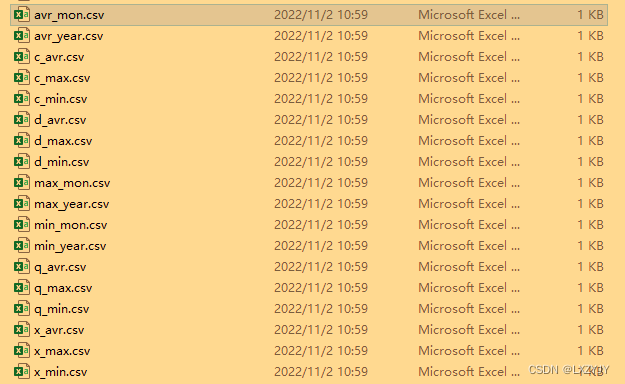The height and width of the screenshot is (384, 625).
Task: Click the file icon of max_mon.csv
Action: coord(22,183)
